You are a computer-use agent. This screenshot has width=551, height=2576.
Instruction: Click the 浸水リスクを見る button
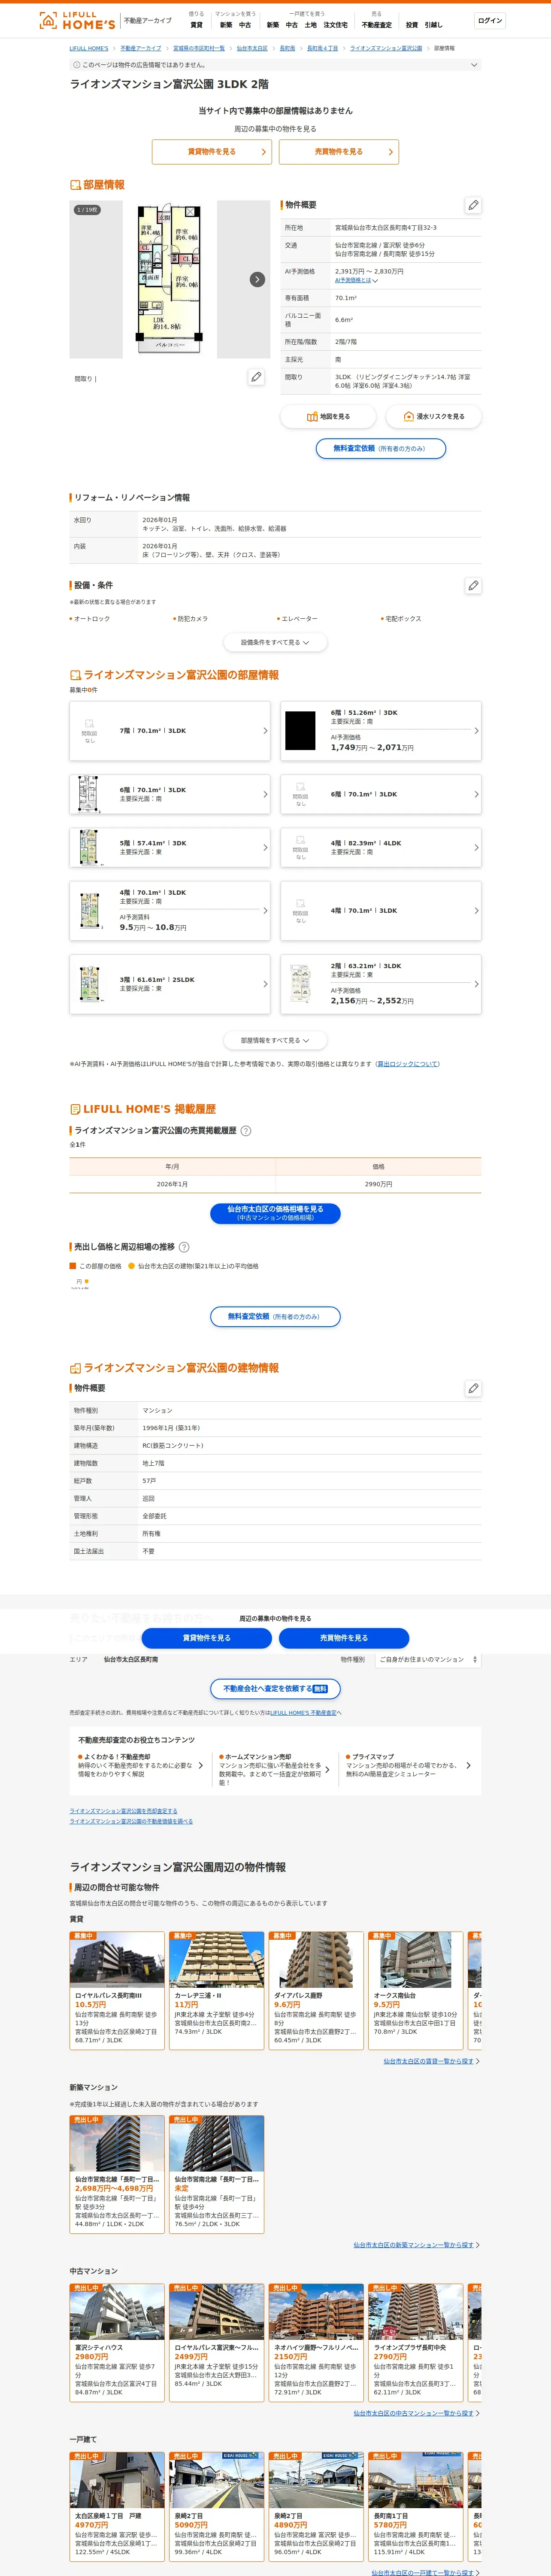point(434,416)
